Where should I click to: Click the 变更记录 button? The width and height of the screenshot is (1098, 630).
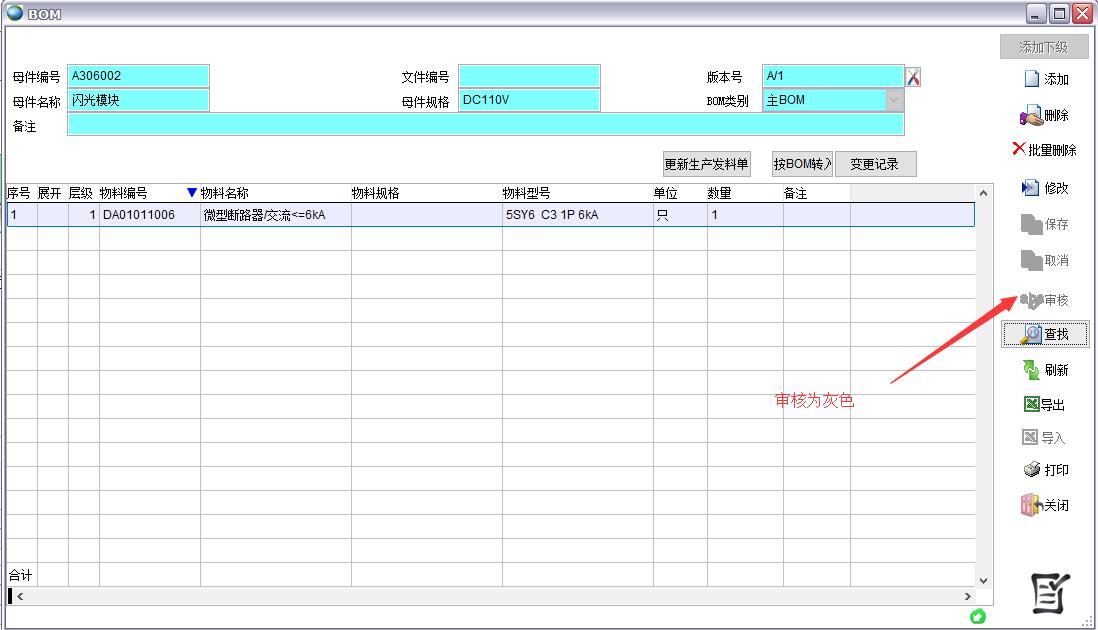click(x=875, y=165)
